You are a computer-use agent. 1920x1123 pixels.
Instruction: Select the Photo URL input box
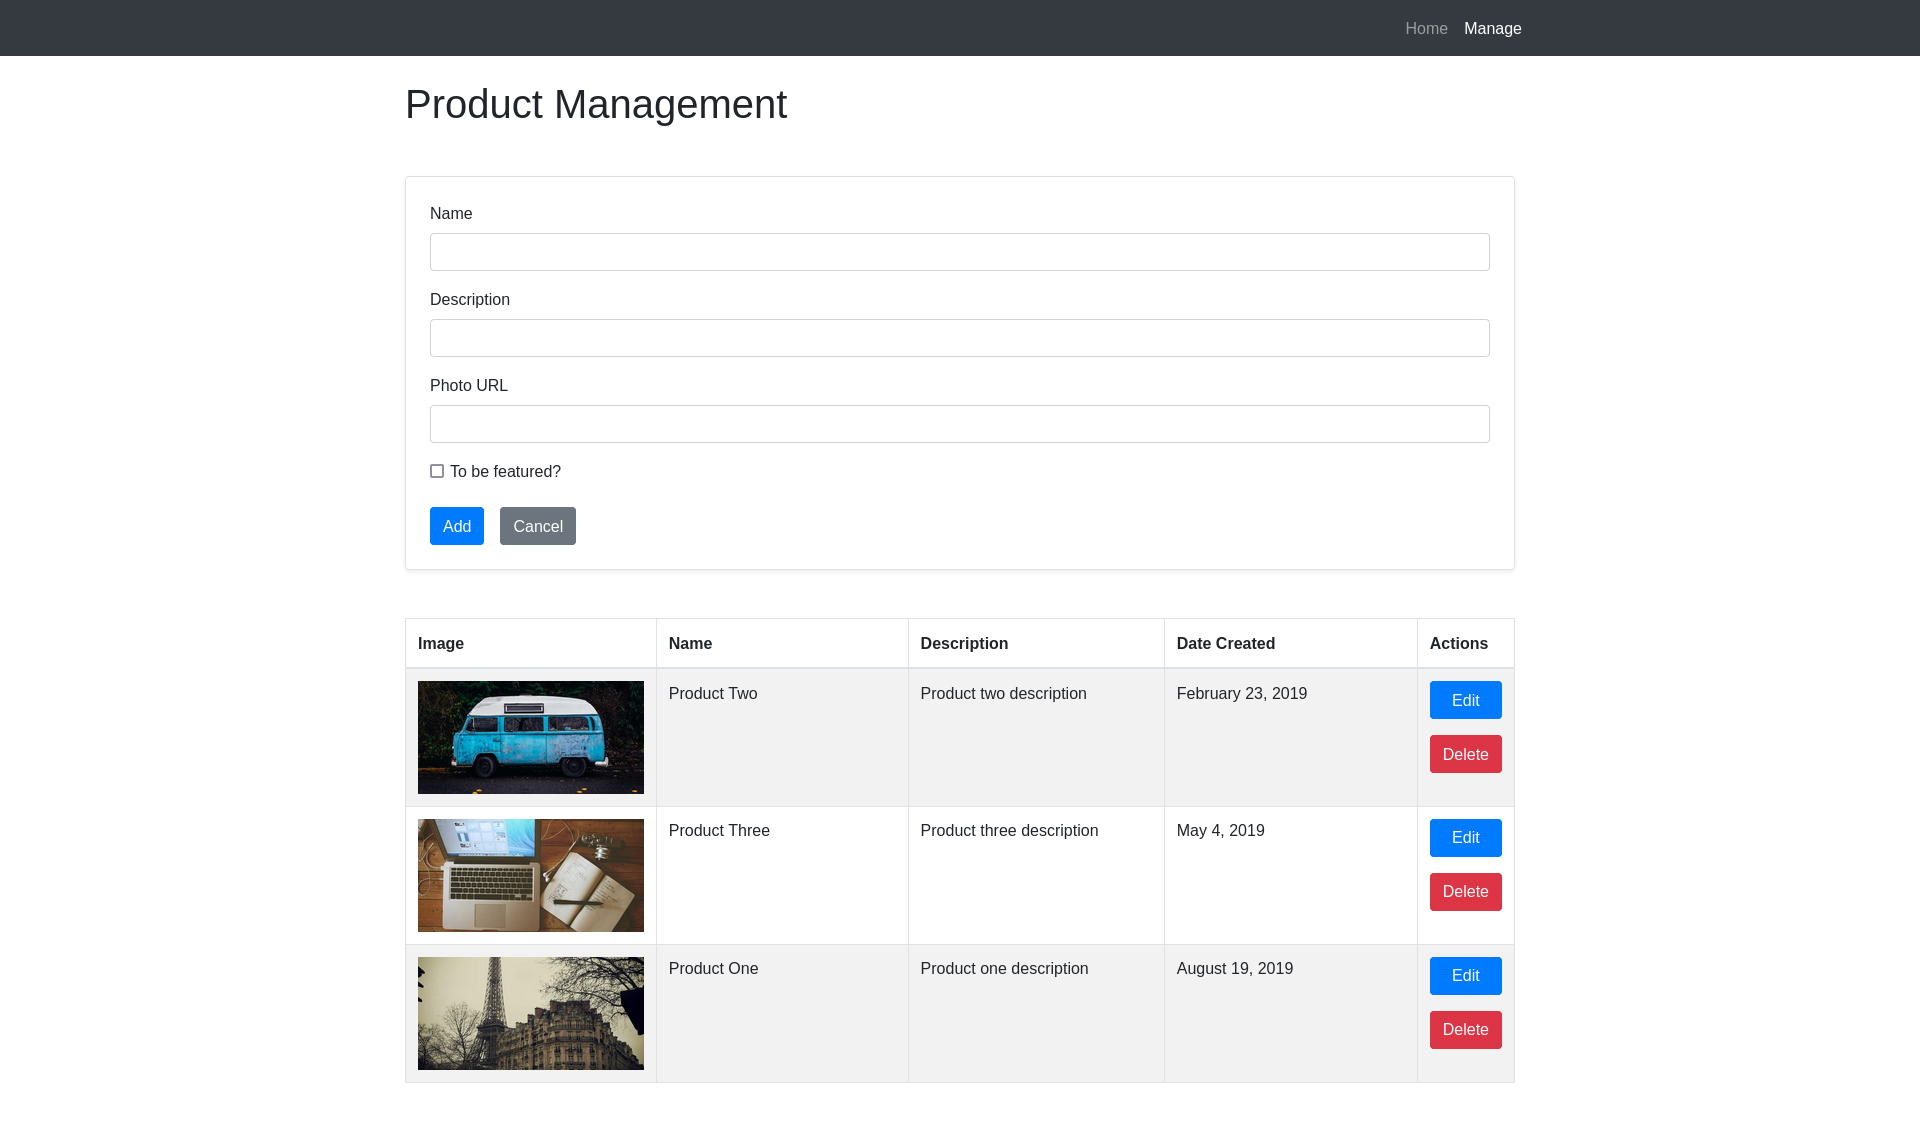[959, 424]
